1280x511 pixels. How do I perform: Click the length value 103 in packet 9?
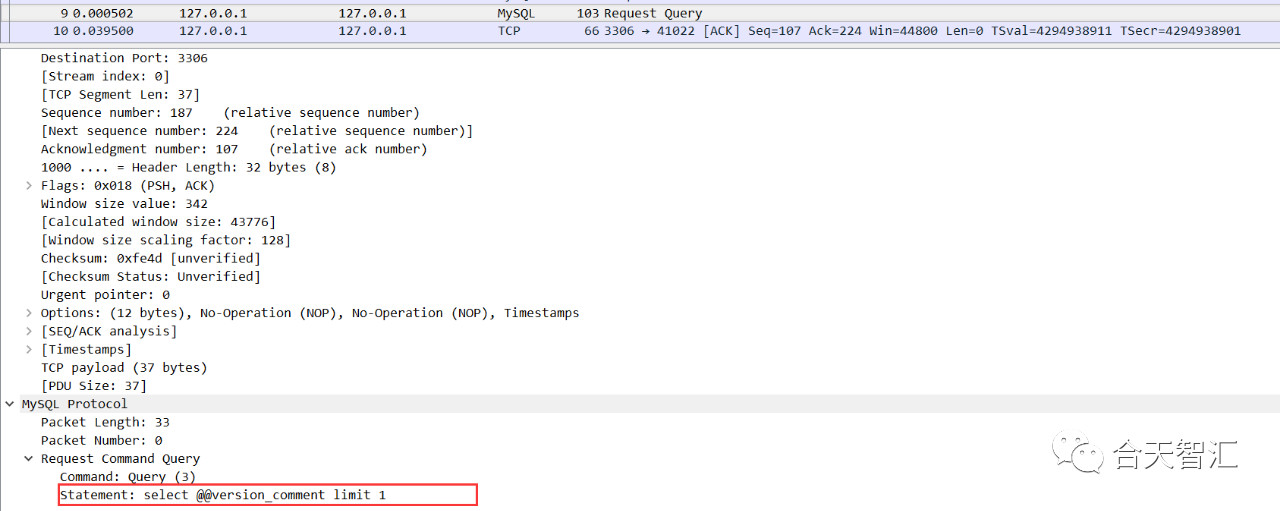pyautogui.click(x=588, y=14)
